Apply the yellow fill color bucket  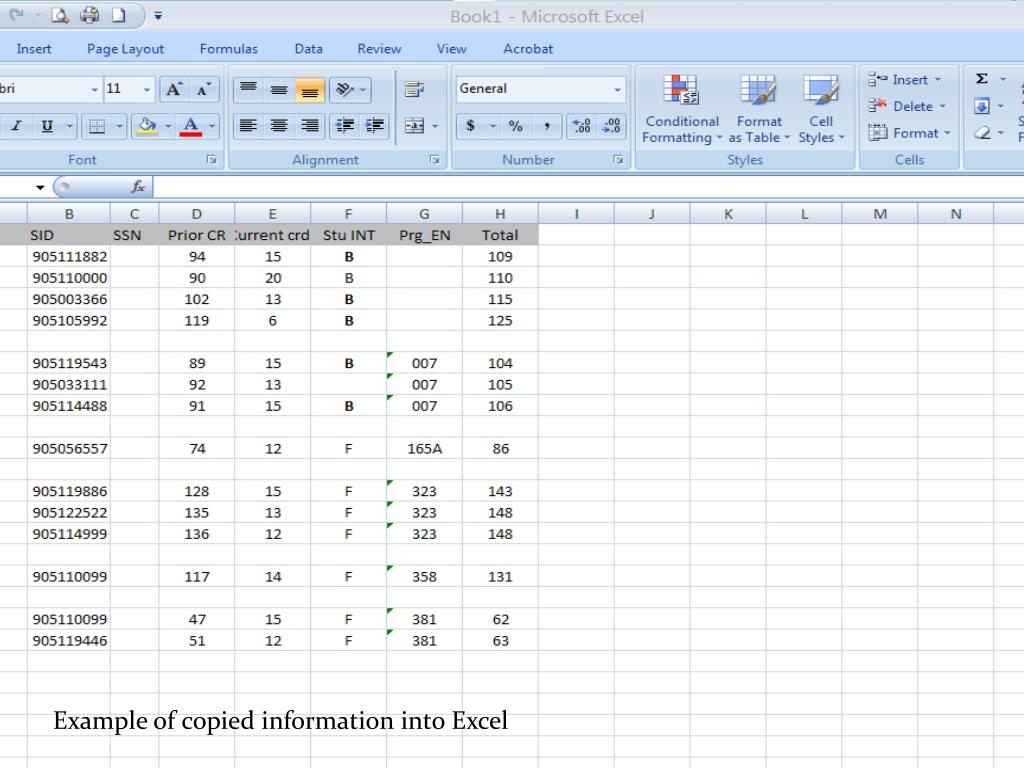coord(147,126)
